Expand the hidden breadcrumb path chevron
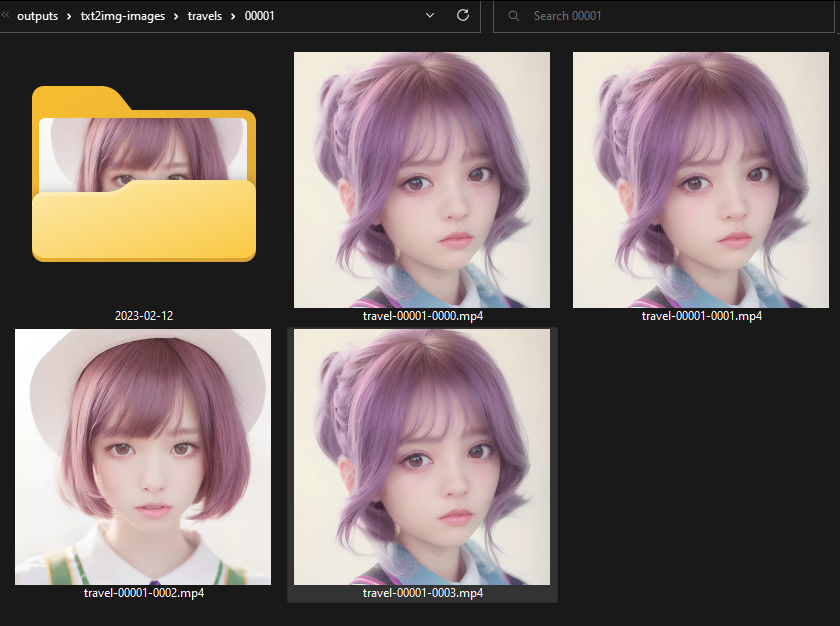 click(x=5, y=16)
